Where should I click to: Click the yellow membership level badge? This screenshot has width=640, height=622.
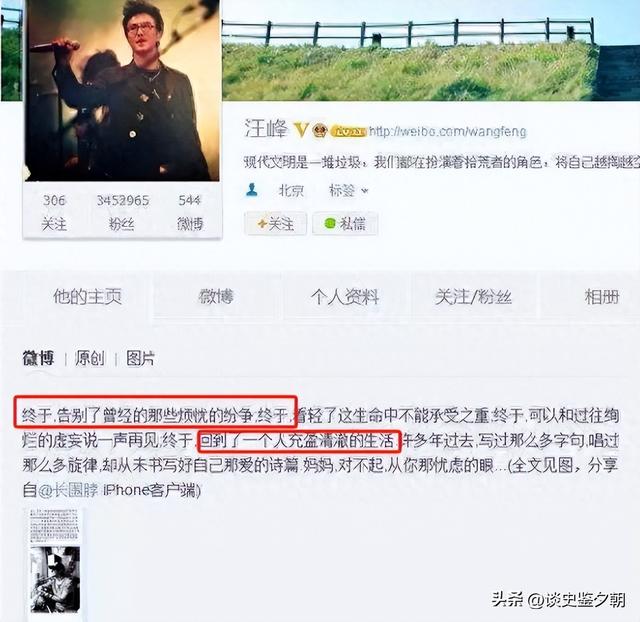click(348, 132)
